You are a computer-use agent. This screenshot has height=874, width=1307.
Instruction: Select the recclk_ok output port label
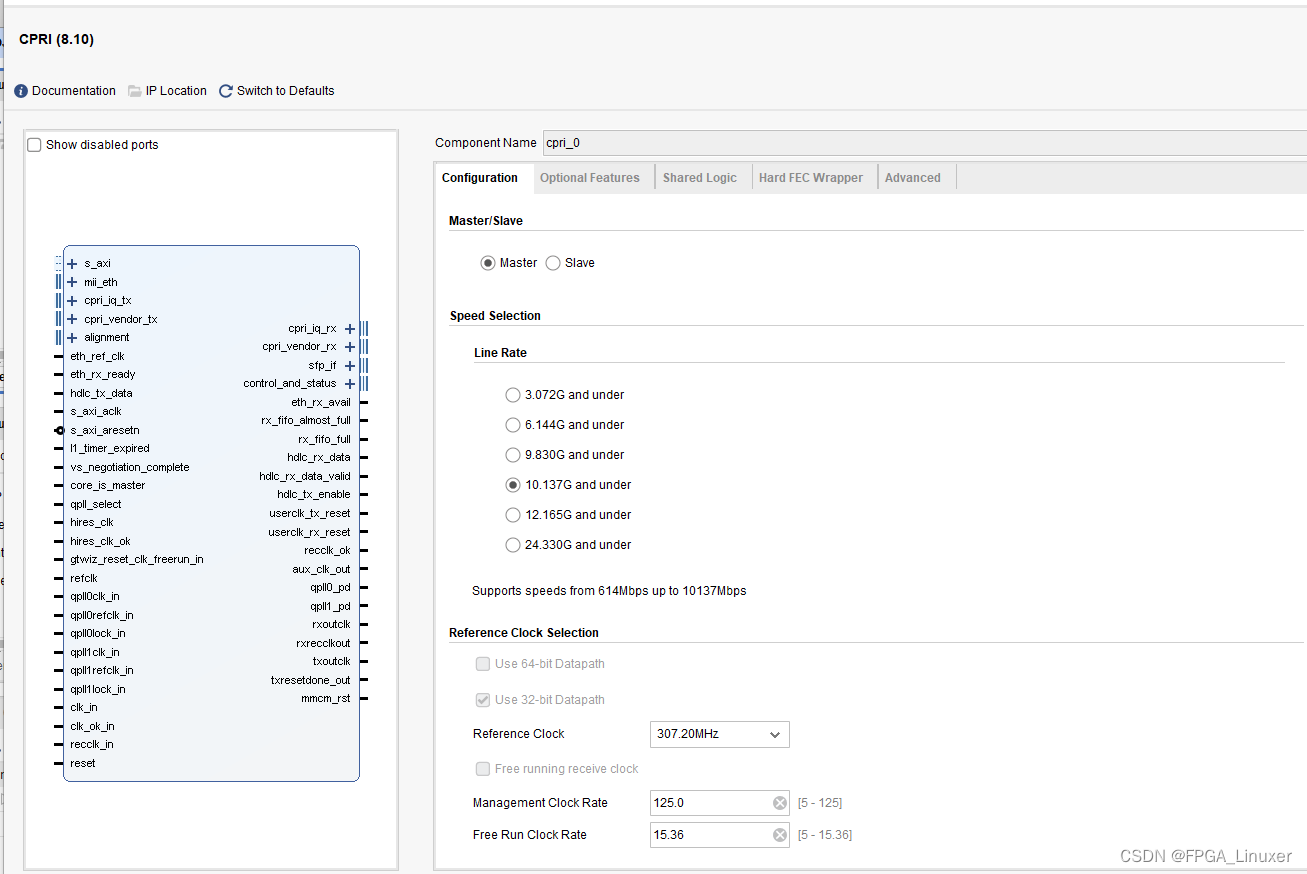(328, 551)
